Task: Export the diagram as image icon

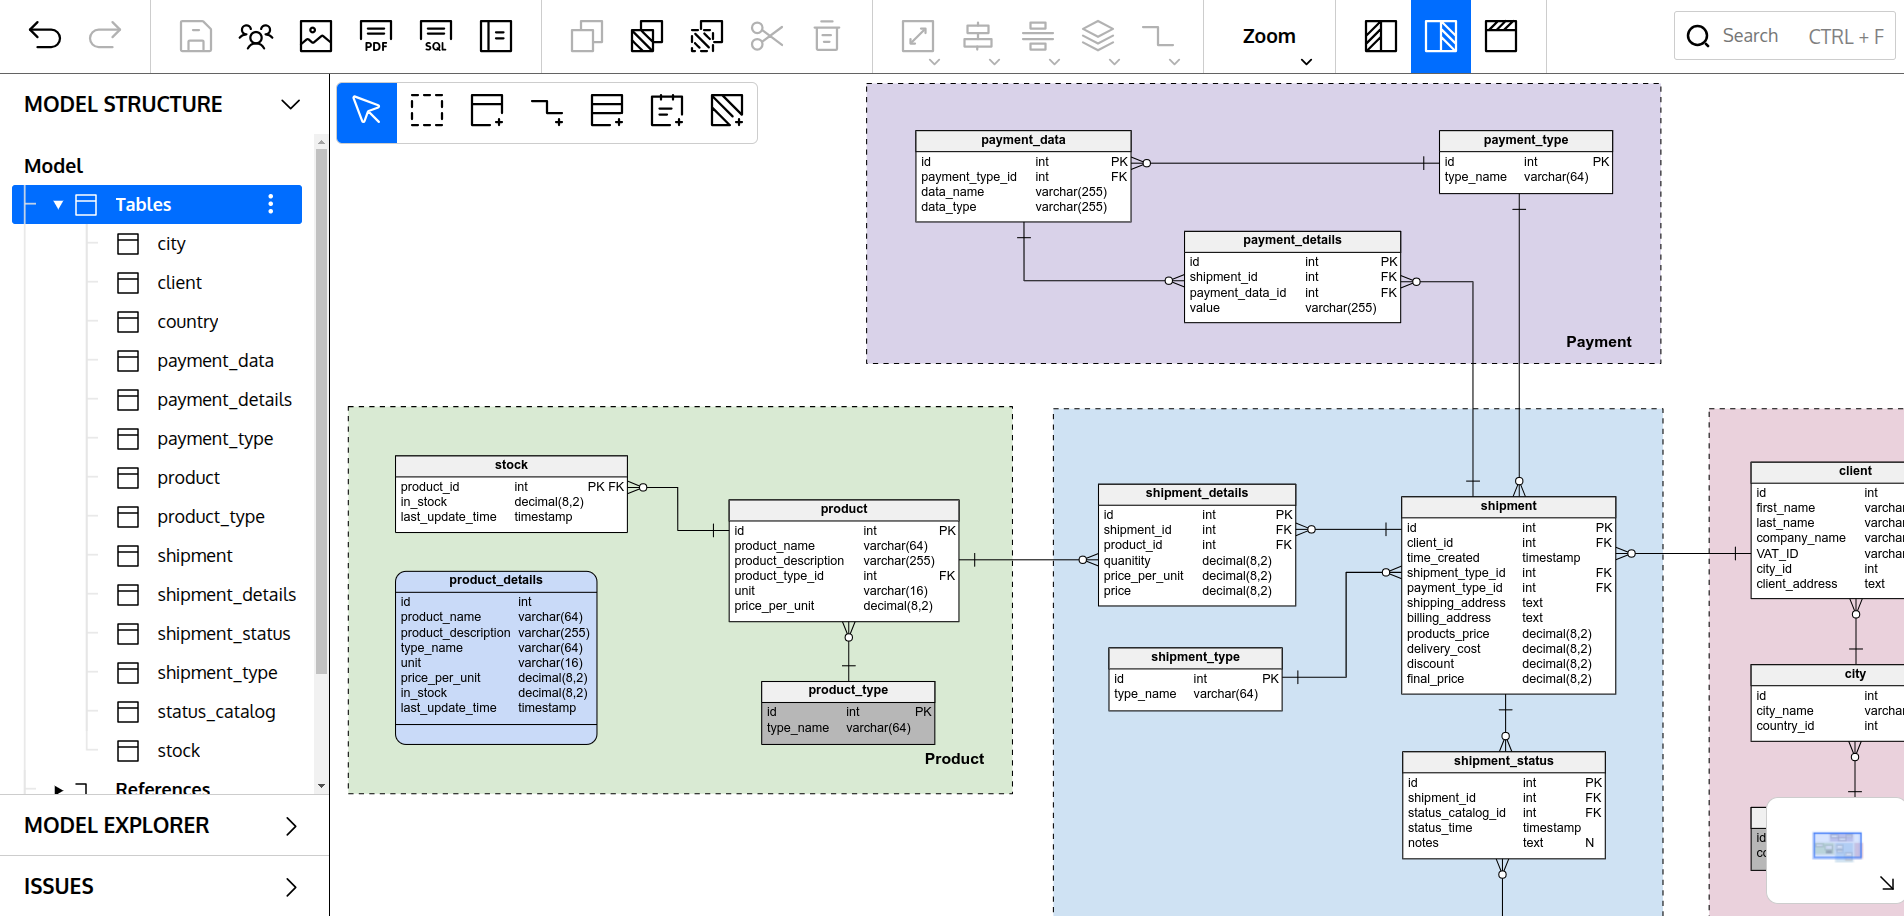Action: (315, 36)
